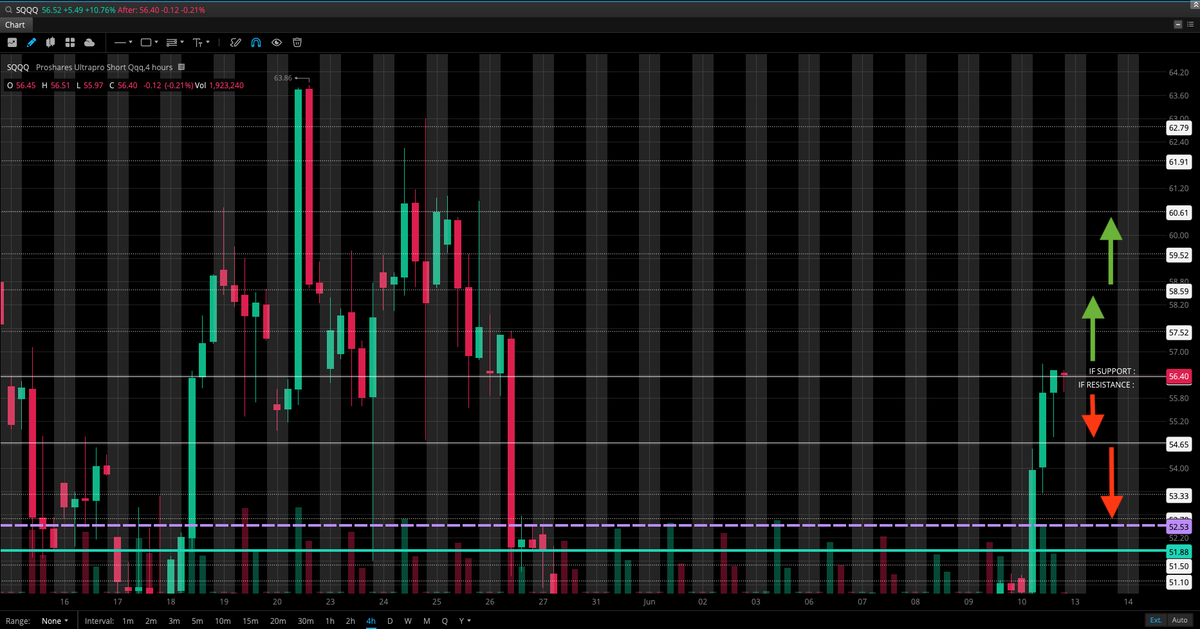Select the Chart tab
This screenshot has height=629, width=1200.
pyautogui.click(x=15, y=24)
